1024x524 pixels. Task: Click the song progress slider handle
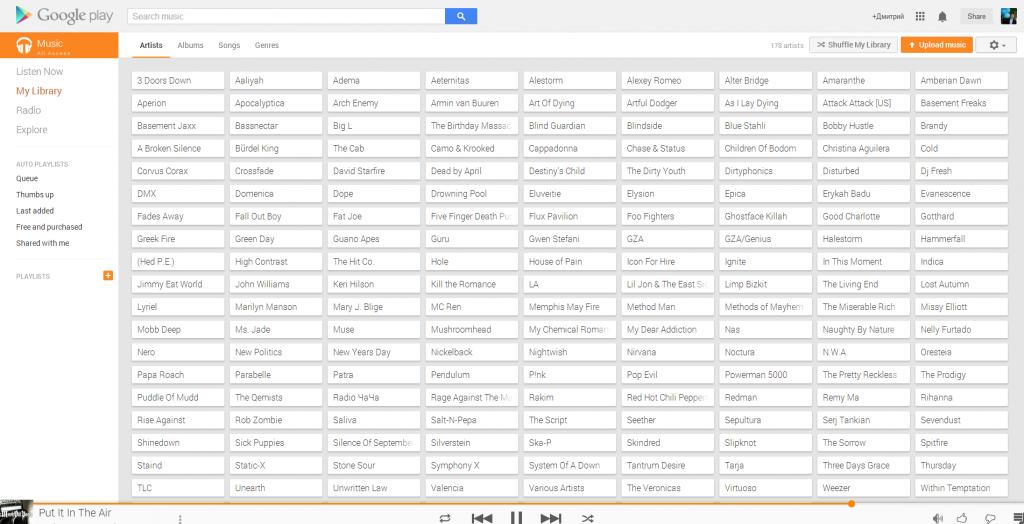click(x=851, y=504)
